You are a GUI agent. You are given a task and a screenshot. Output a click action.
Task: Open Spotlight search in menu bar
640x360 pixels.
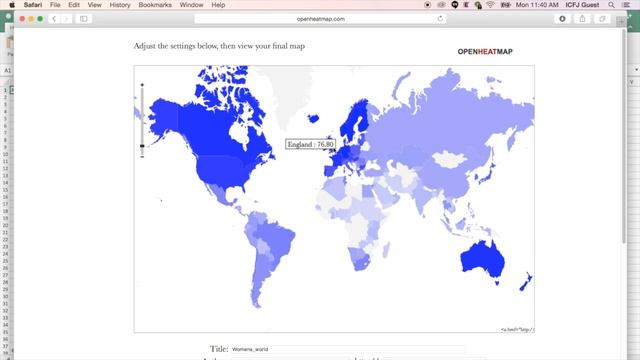611,5
